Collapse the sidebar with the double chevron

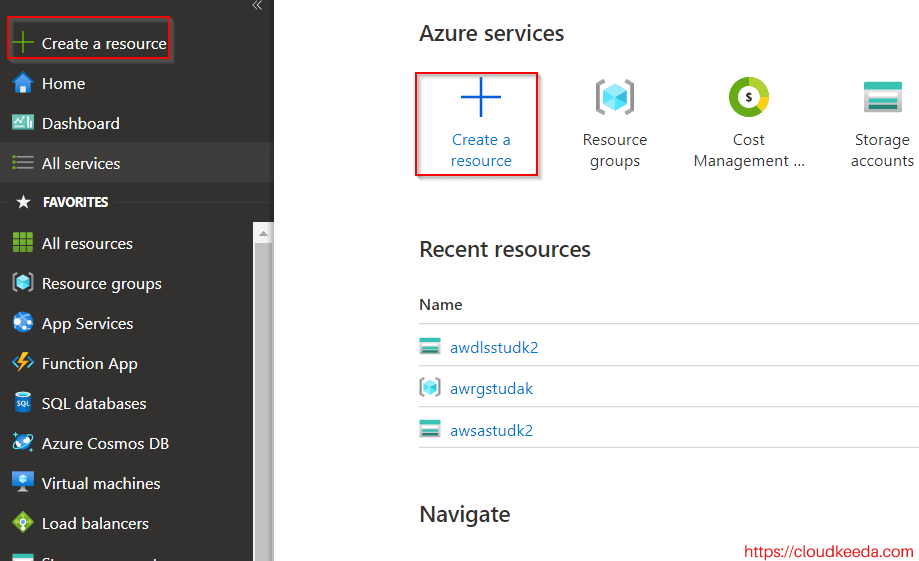257,5
